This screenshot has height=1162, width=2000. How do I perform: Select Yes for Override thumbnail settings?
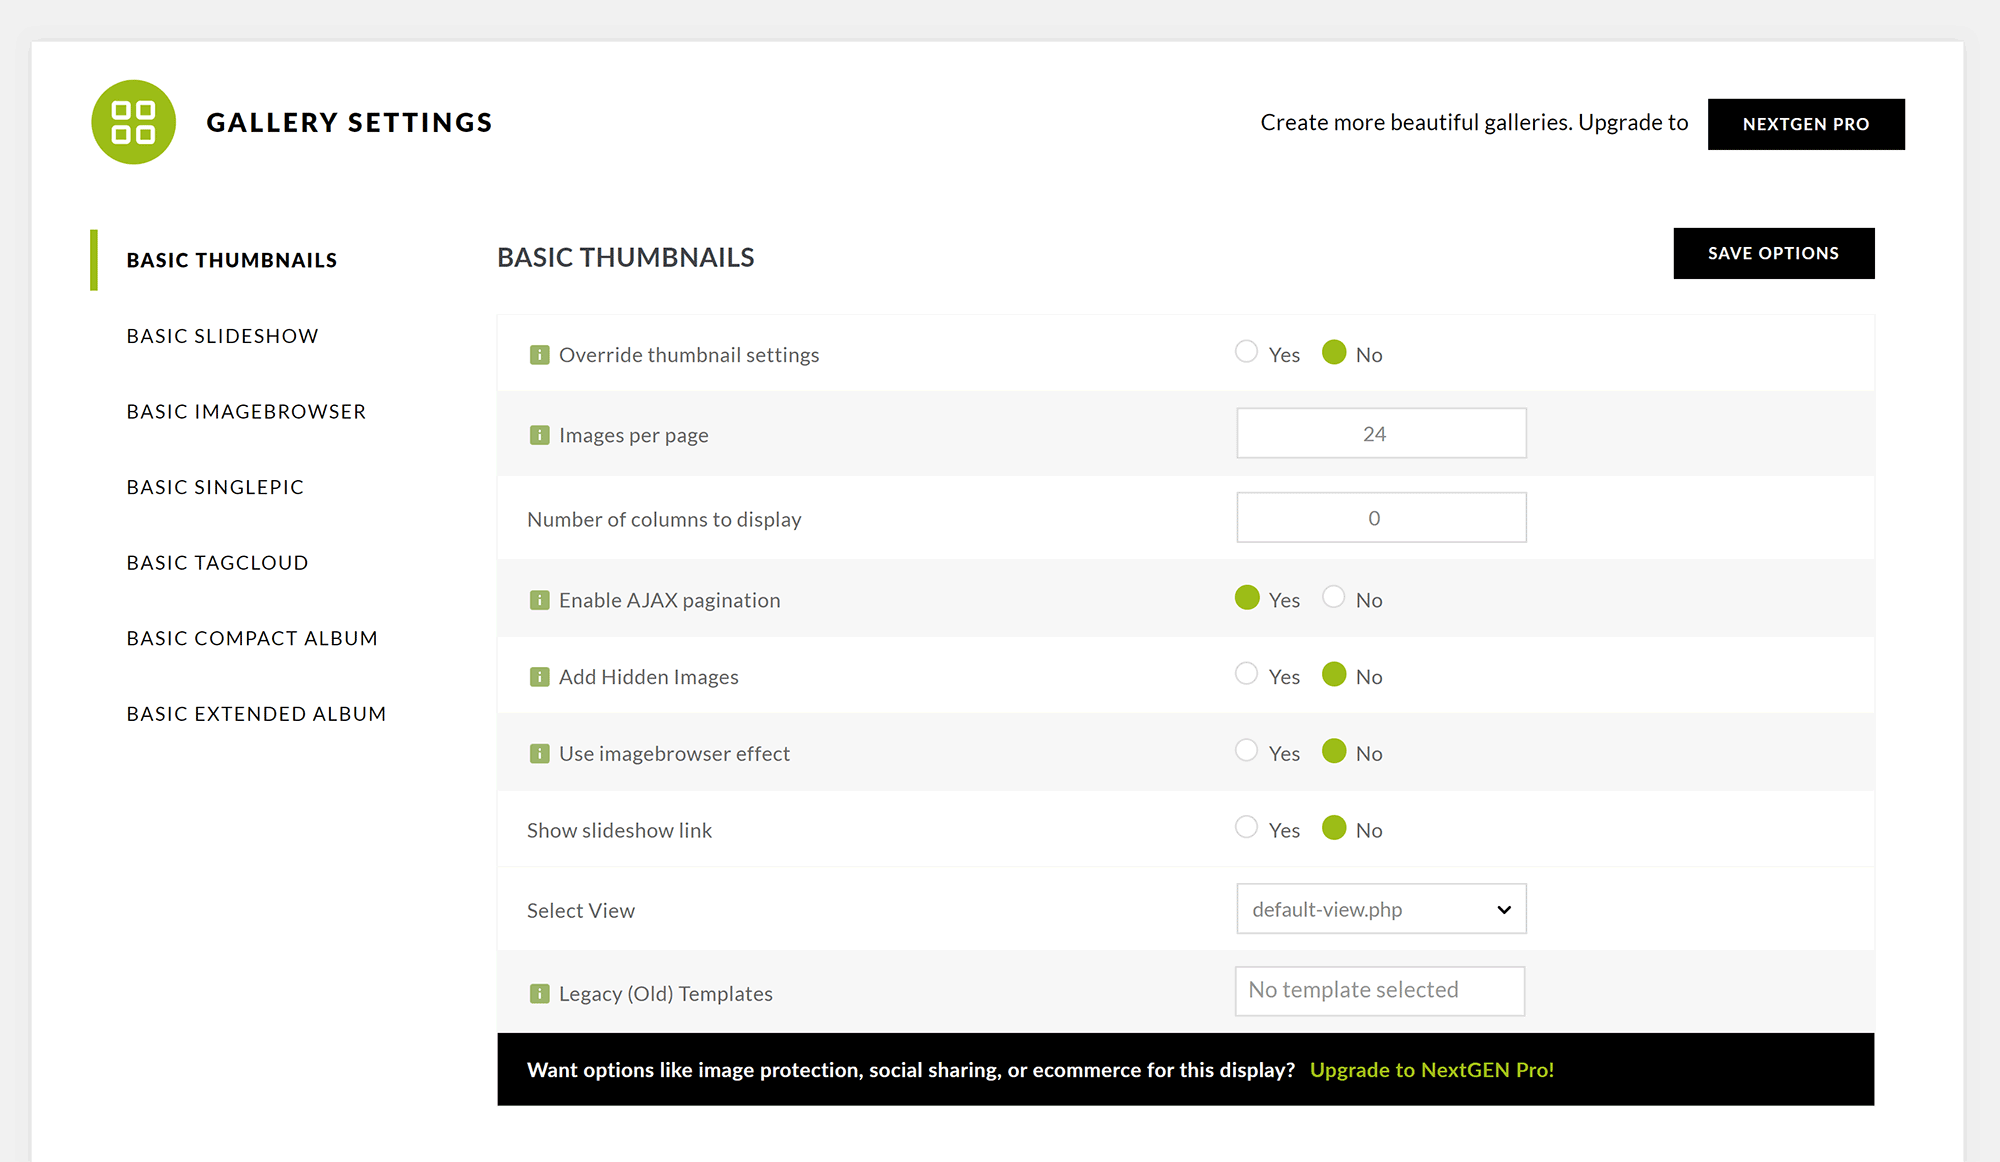[x=1246, y=352]
